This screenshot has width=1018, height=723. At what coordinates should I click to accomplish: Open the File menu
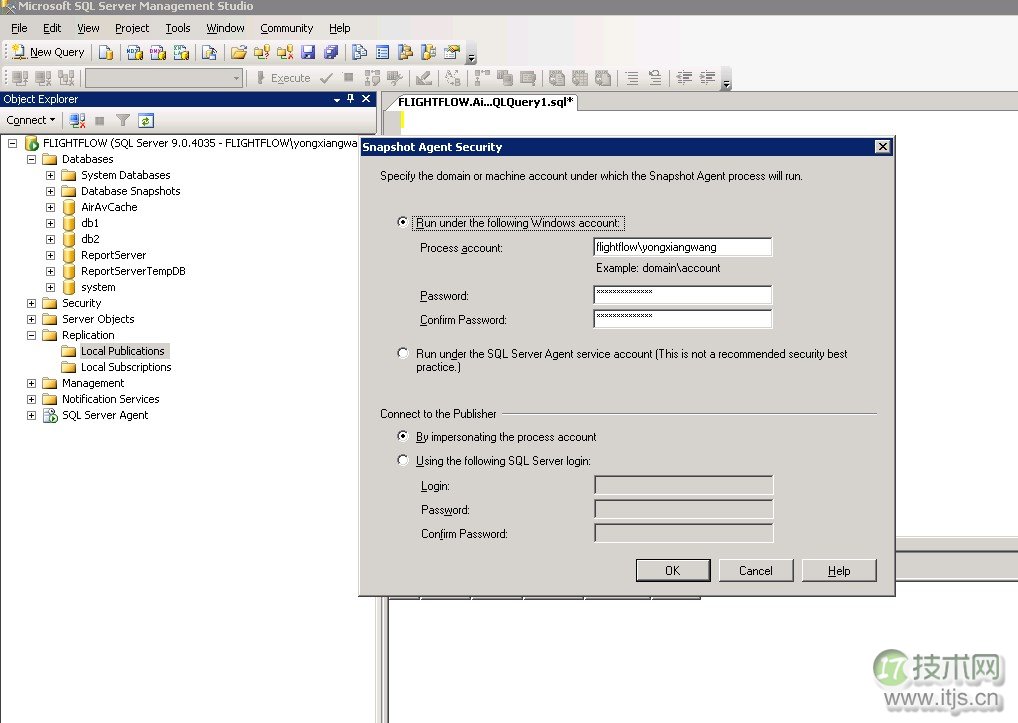click(19, 28)
